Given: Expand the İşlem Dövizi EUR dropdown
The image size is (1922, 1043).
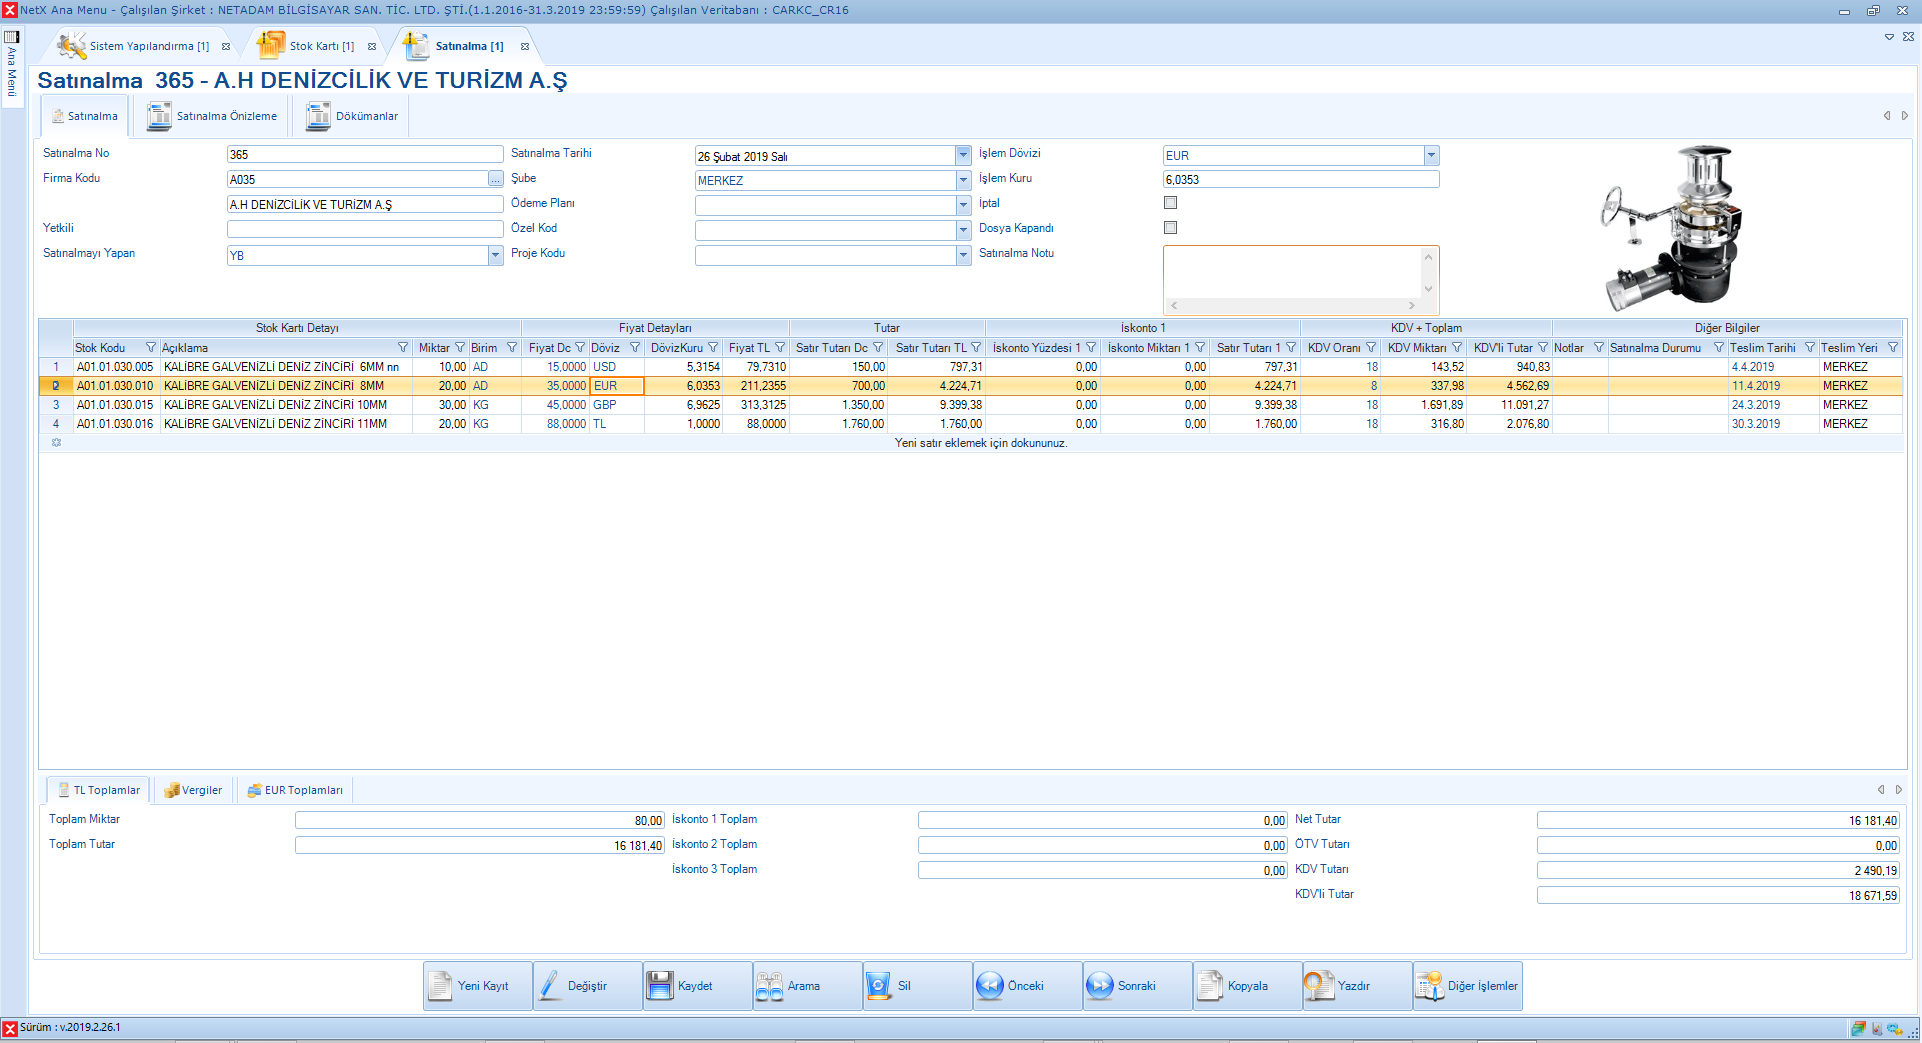Looking at the screenshot, I should tap(1431, 155).
